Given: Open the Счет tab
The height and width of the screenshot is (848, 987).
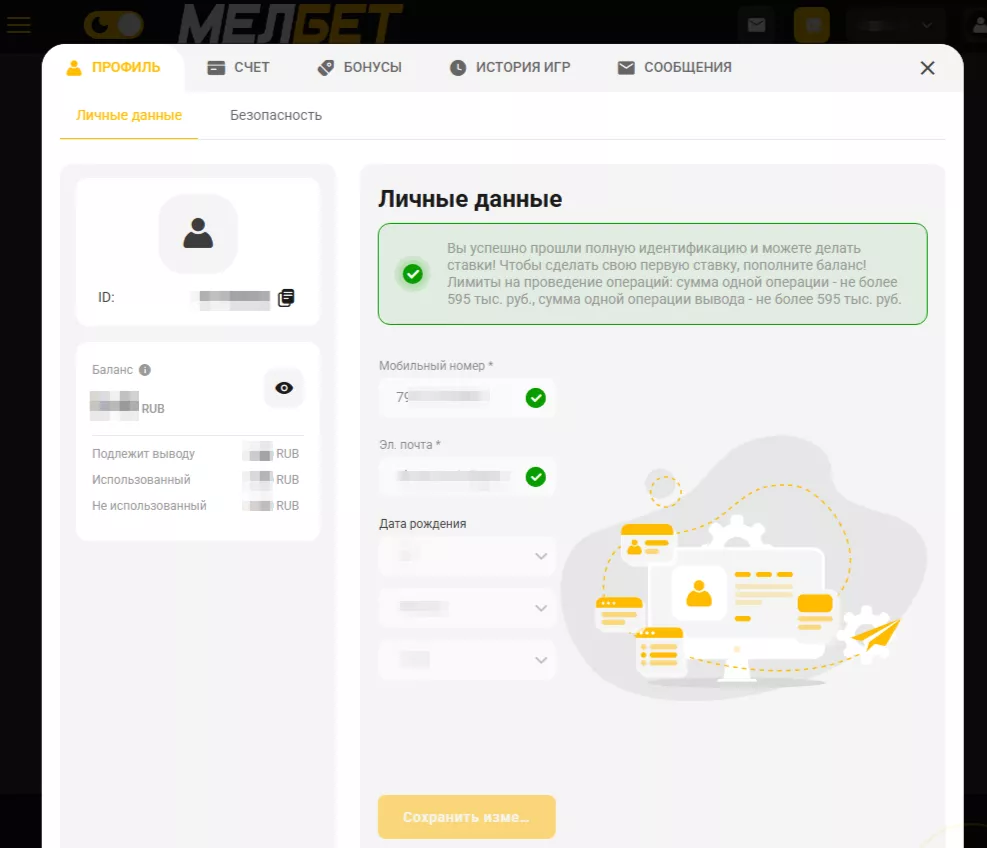Looking at the screenshot, I should [238, 68].
